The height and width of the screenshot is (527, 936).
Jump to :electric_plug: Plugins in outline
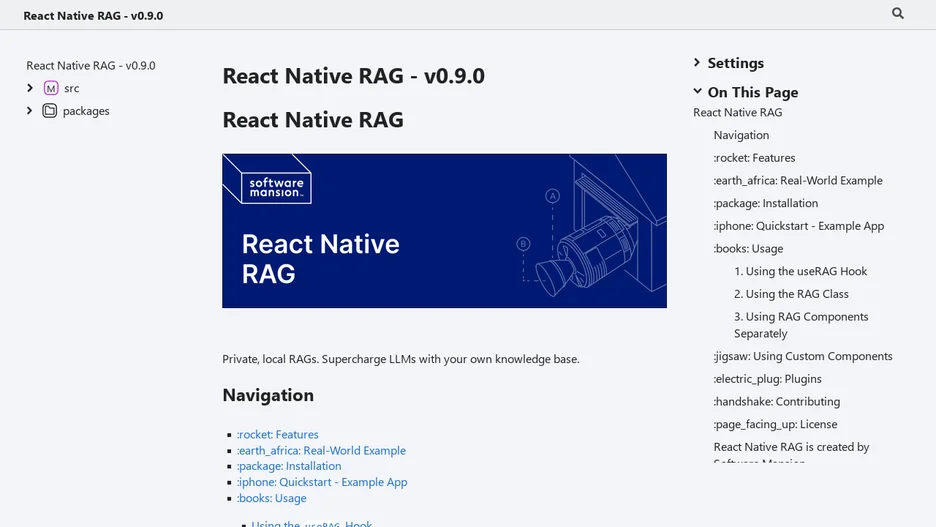(767, 379)
